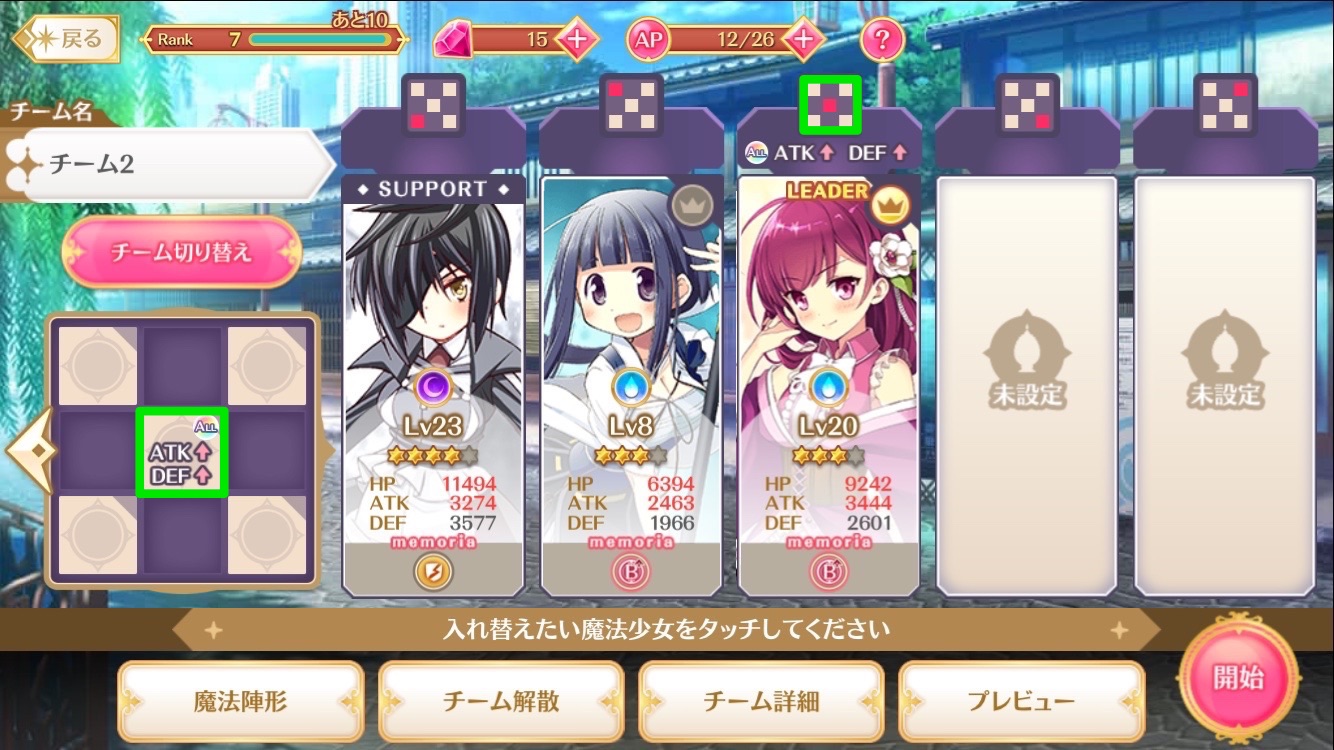This screenshot has width=1334, height=750.
Task: Click the memoria icon under the Lv20 card
Action: [828, 571]
